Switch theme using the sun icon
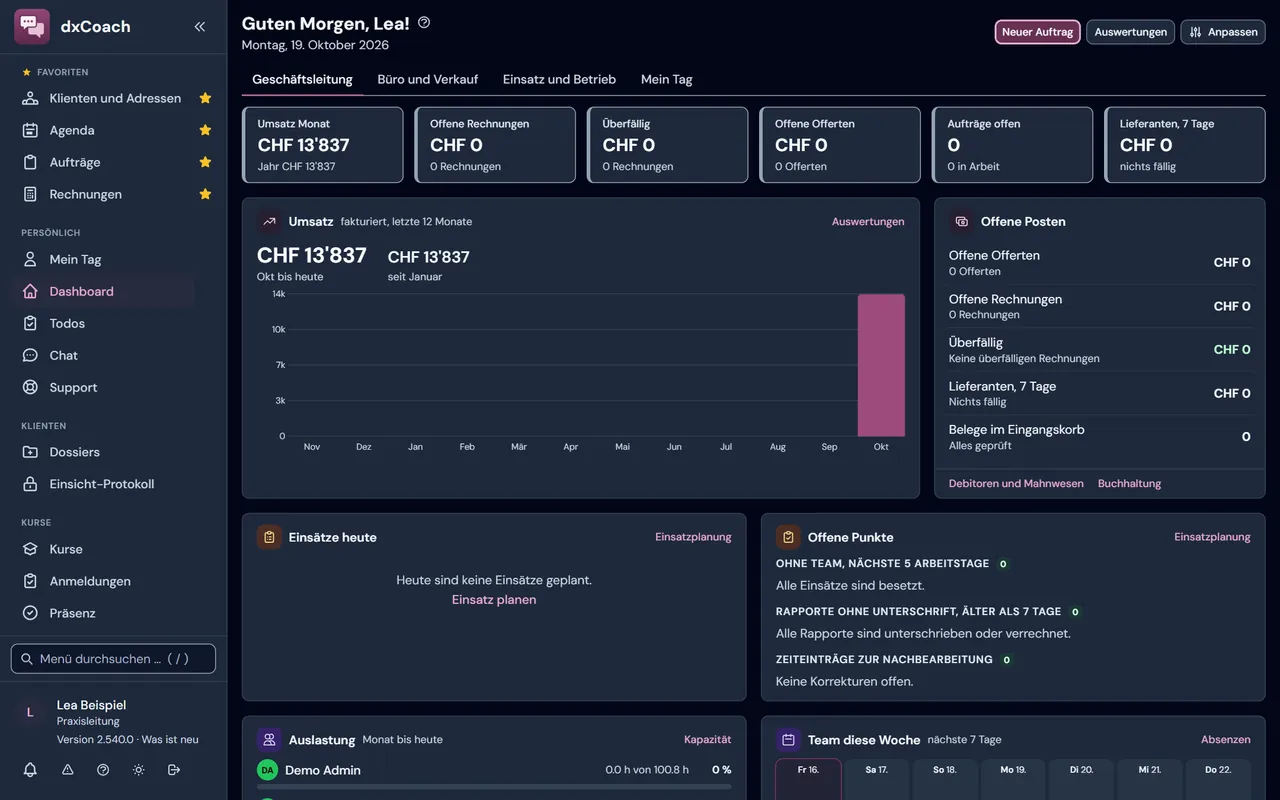This screenshot has height=800, width=1280. coord(138,770)
